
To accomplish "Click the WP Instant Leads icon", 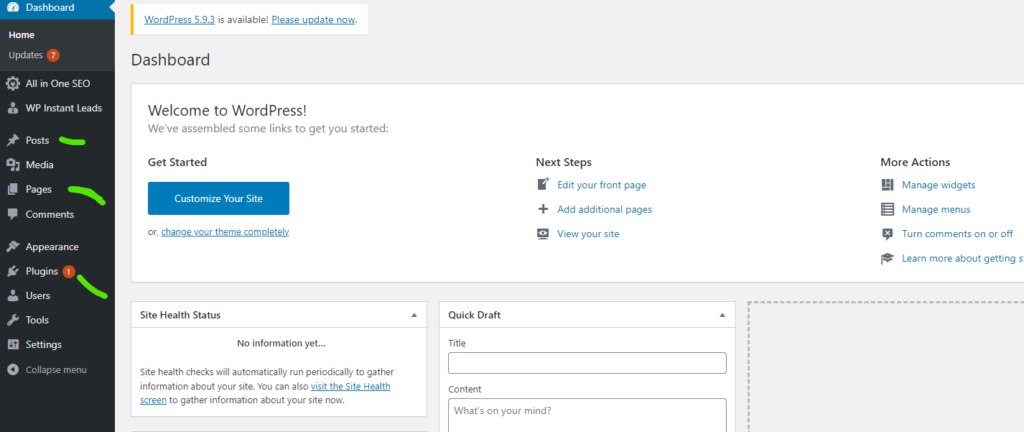I will (12, 108).
